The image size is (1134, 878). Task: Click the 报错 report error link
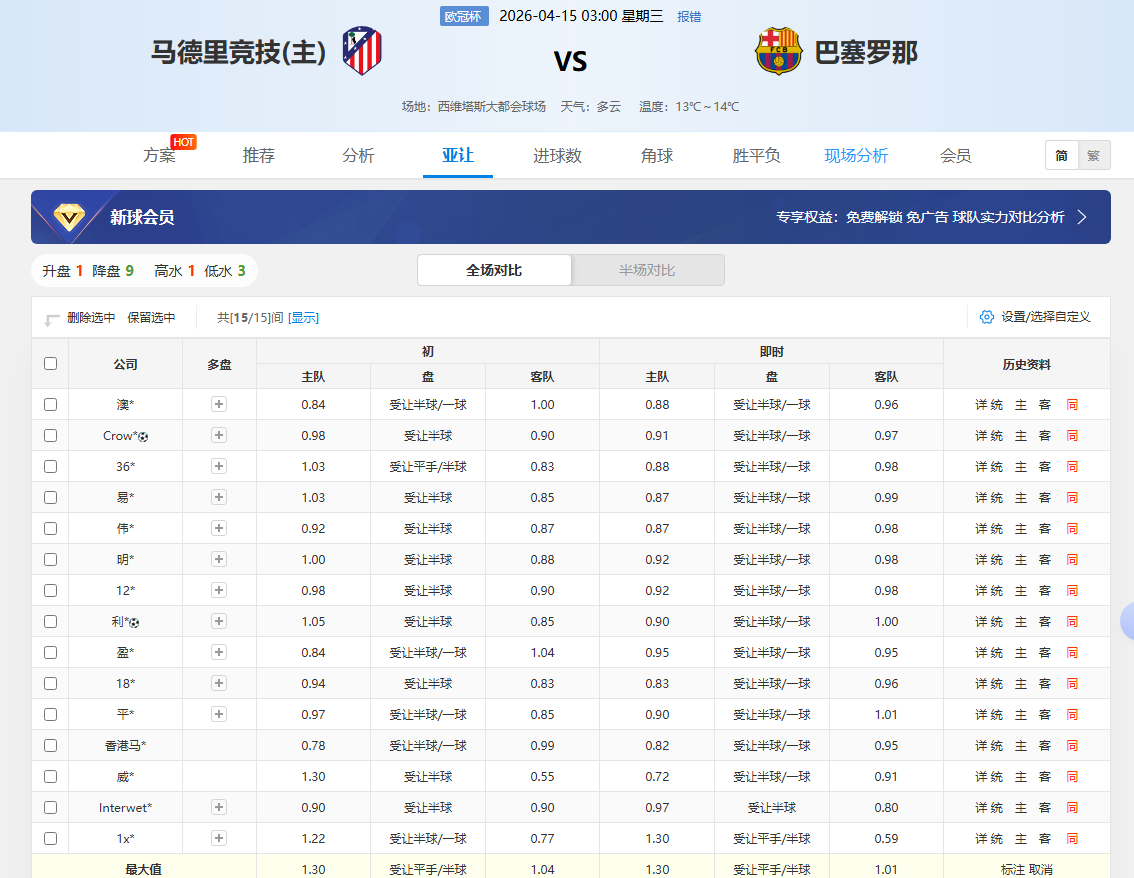click(689, 17)
